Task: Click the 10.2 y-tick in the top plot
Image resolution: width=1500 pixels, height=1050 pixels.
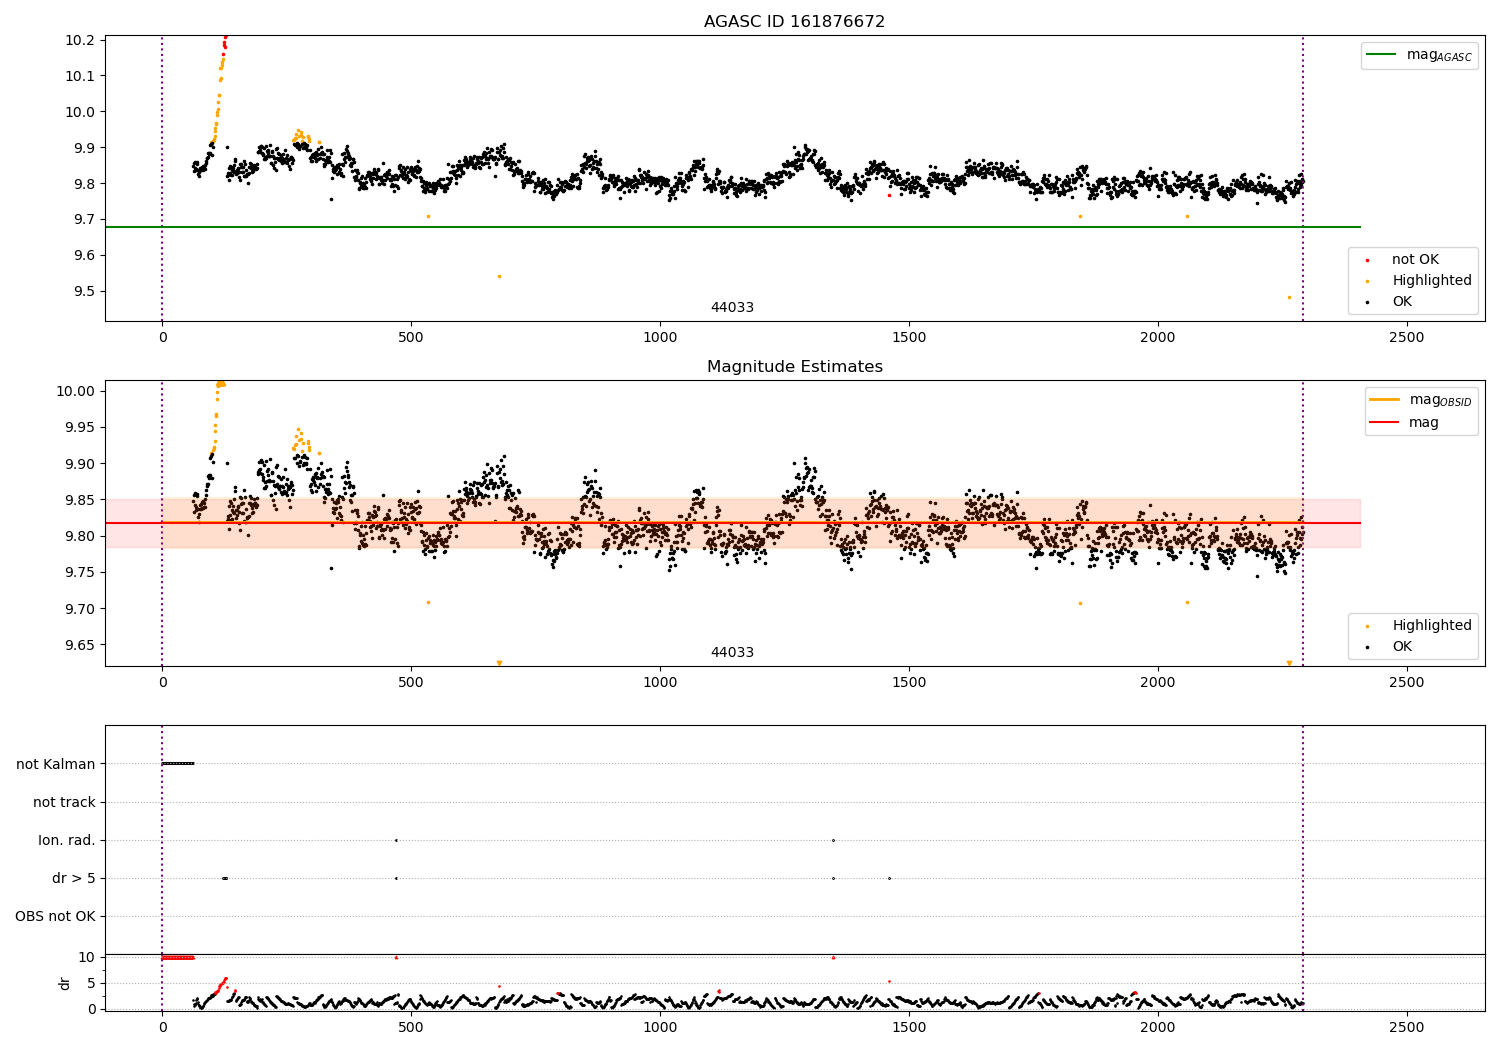Action: tap(80, 40)
